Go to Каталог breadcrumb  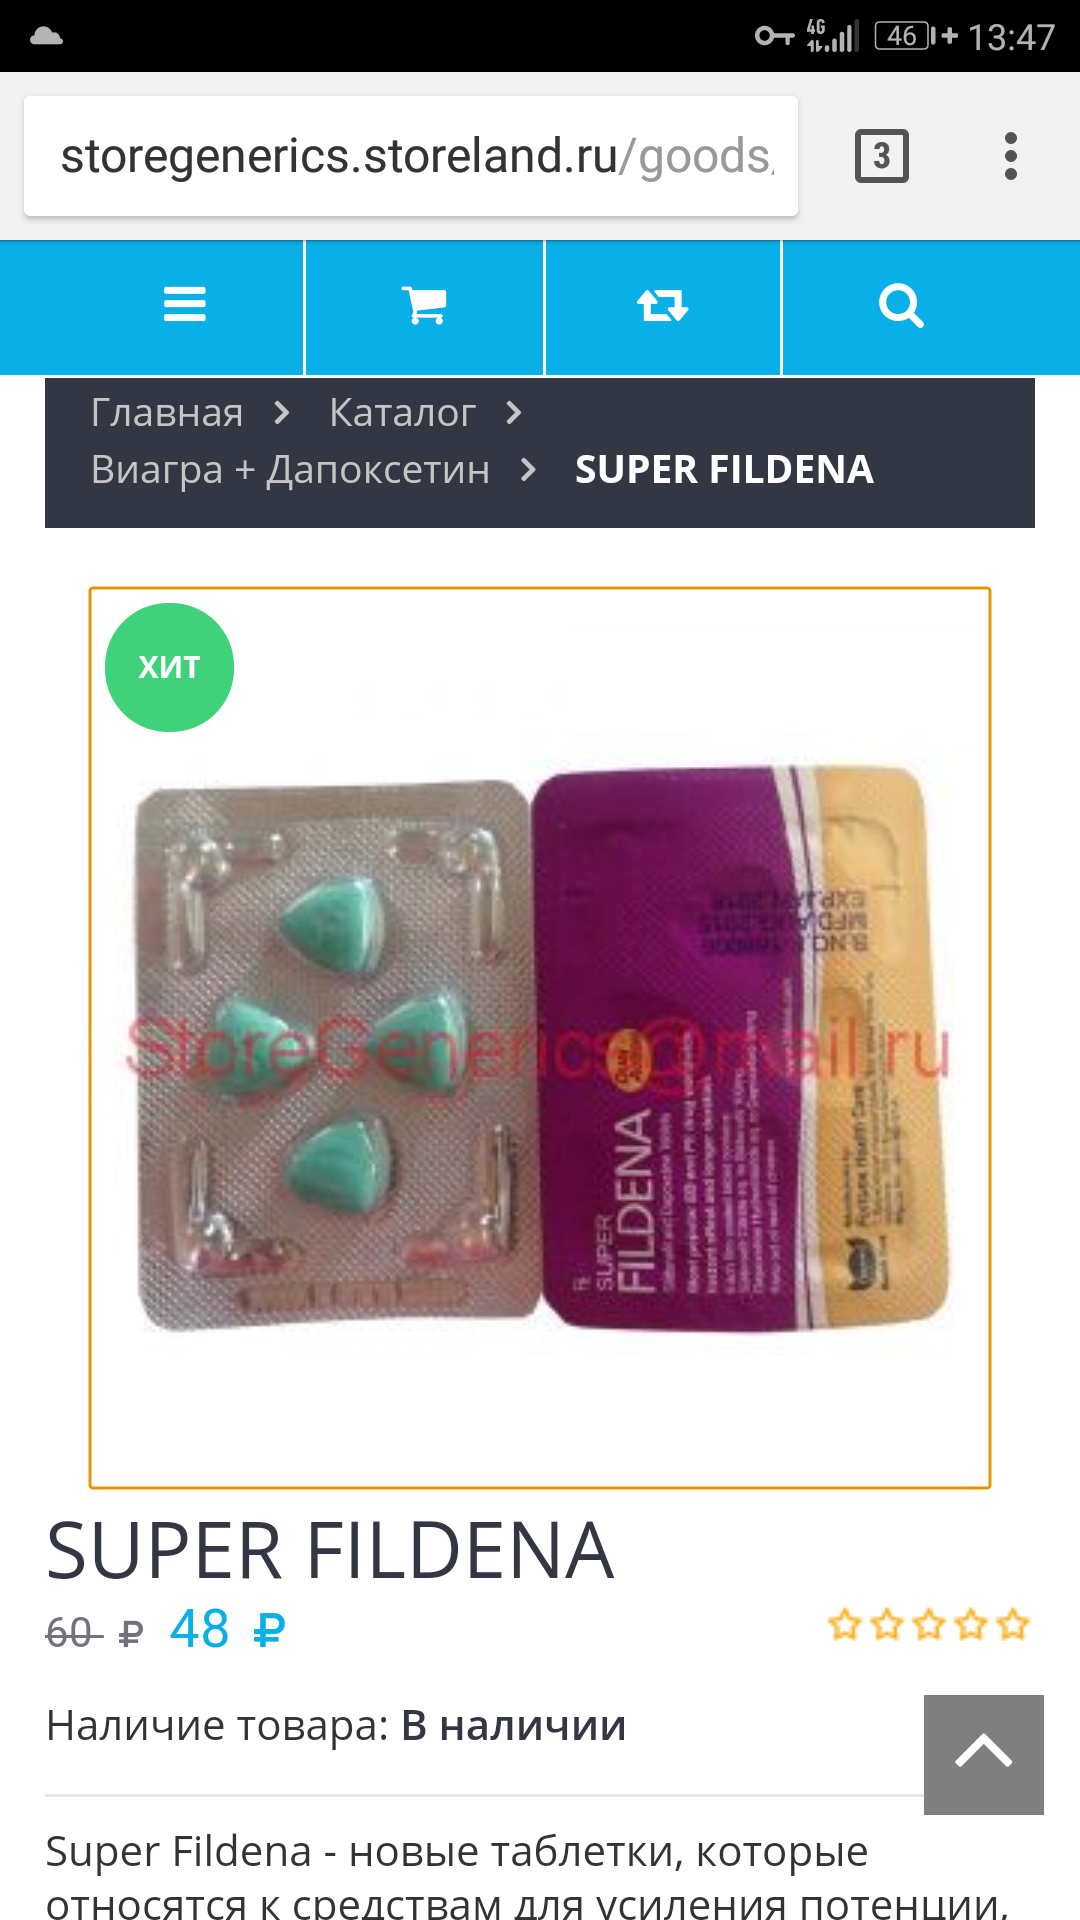tap(402, 412)
